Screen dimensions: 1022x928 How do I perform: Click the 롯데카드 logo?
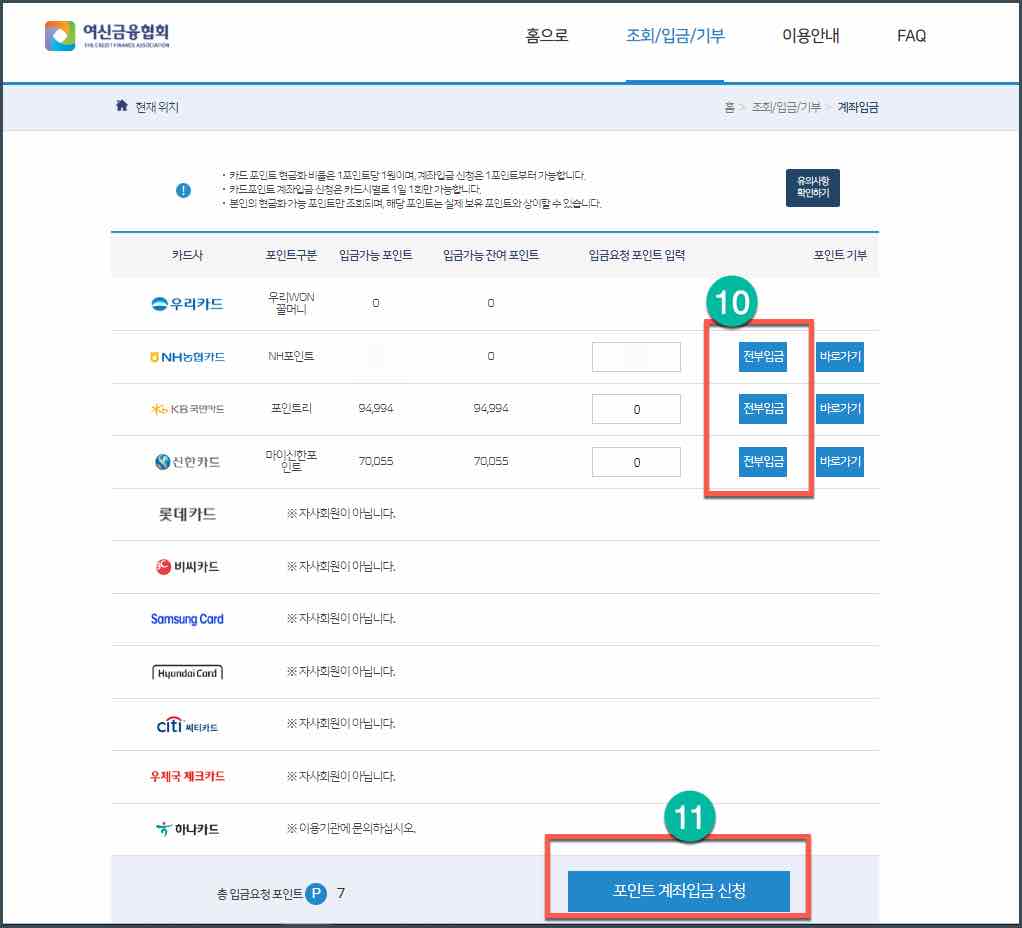[187, 514]
